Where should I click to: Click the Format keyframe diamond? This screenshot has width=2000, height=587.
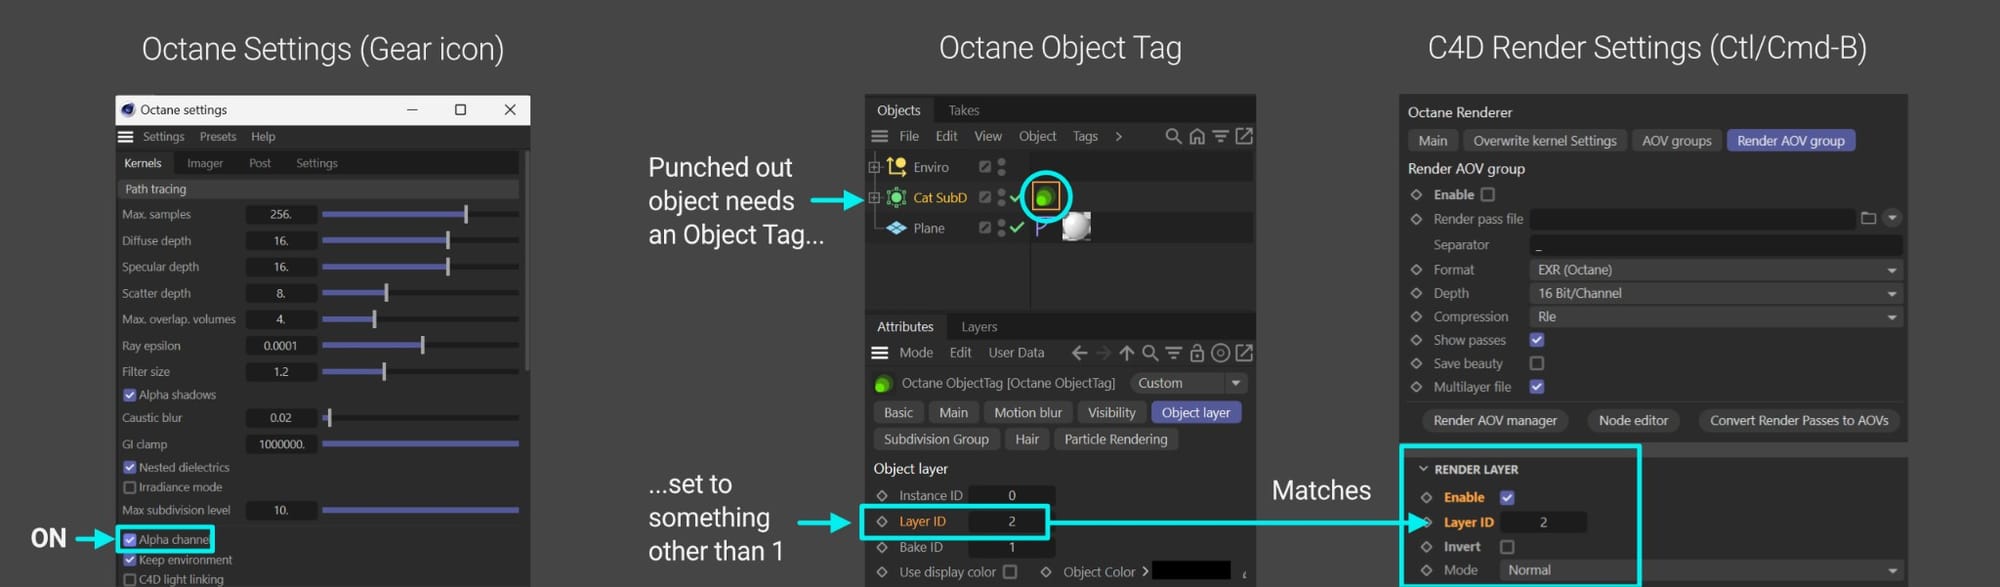coord(1416,270)
